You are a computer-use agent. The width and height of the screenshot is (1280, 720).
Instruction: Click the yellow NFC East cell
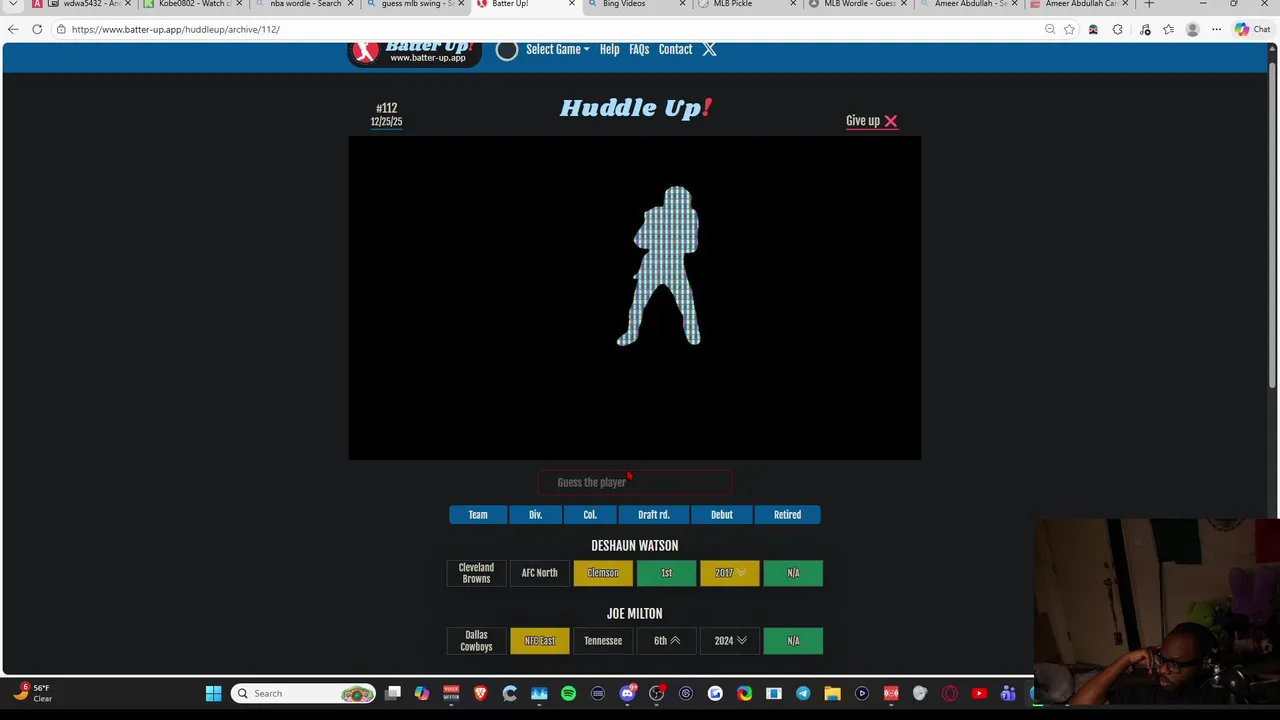pyautogui.click(x=540, y=641)
